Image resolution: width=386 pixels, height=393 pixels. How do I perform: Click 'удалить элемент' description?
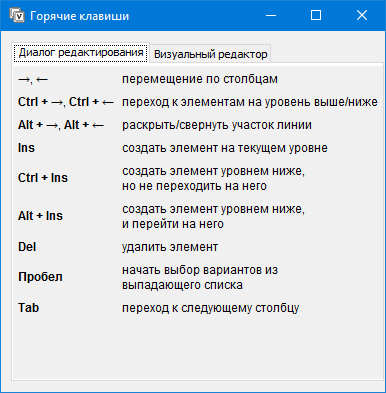pyautogui.click(x=170, y=247)
